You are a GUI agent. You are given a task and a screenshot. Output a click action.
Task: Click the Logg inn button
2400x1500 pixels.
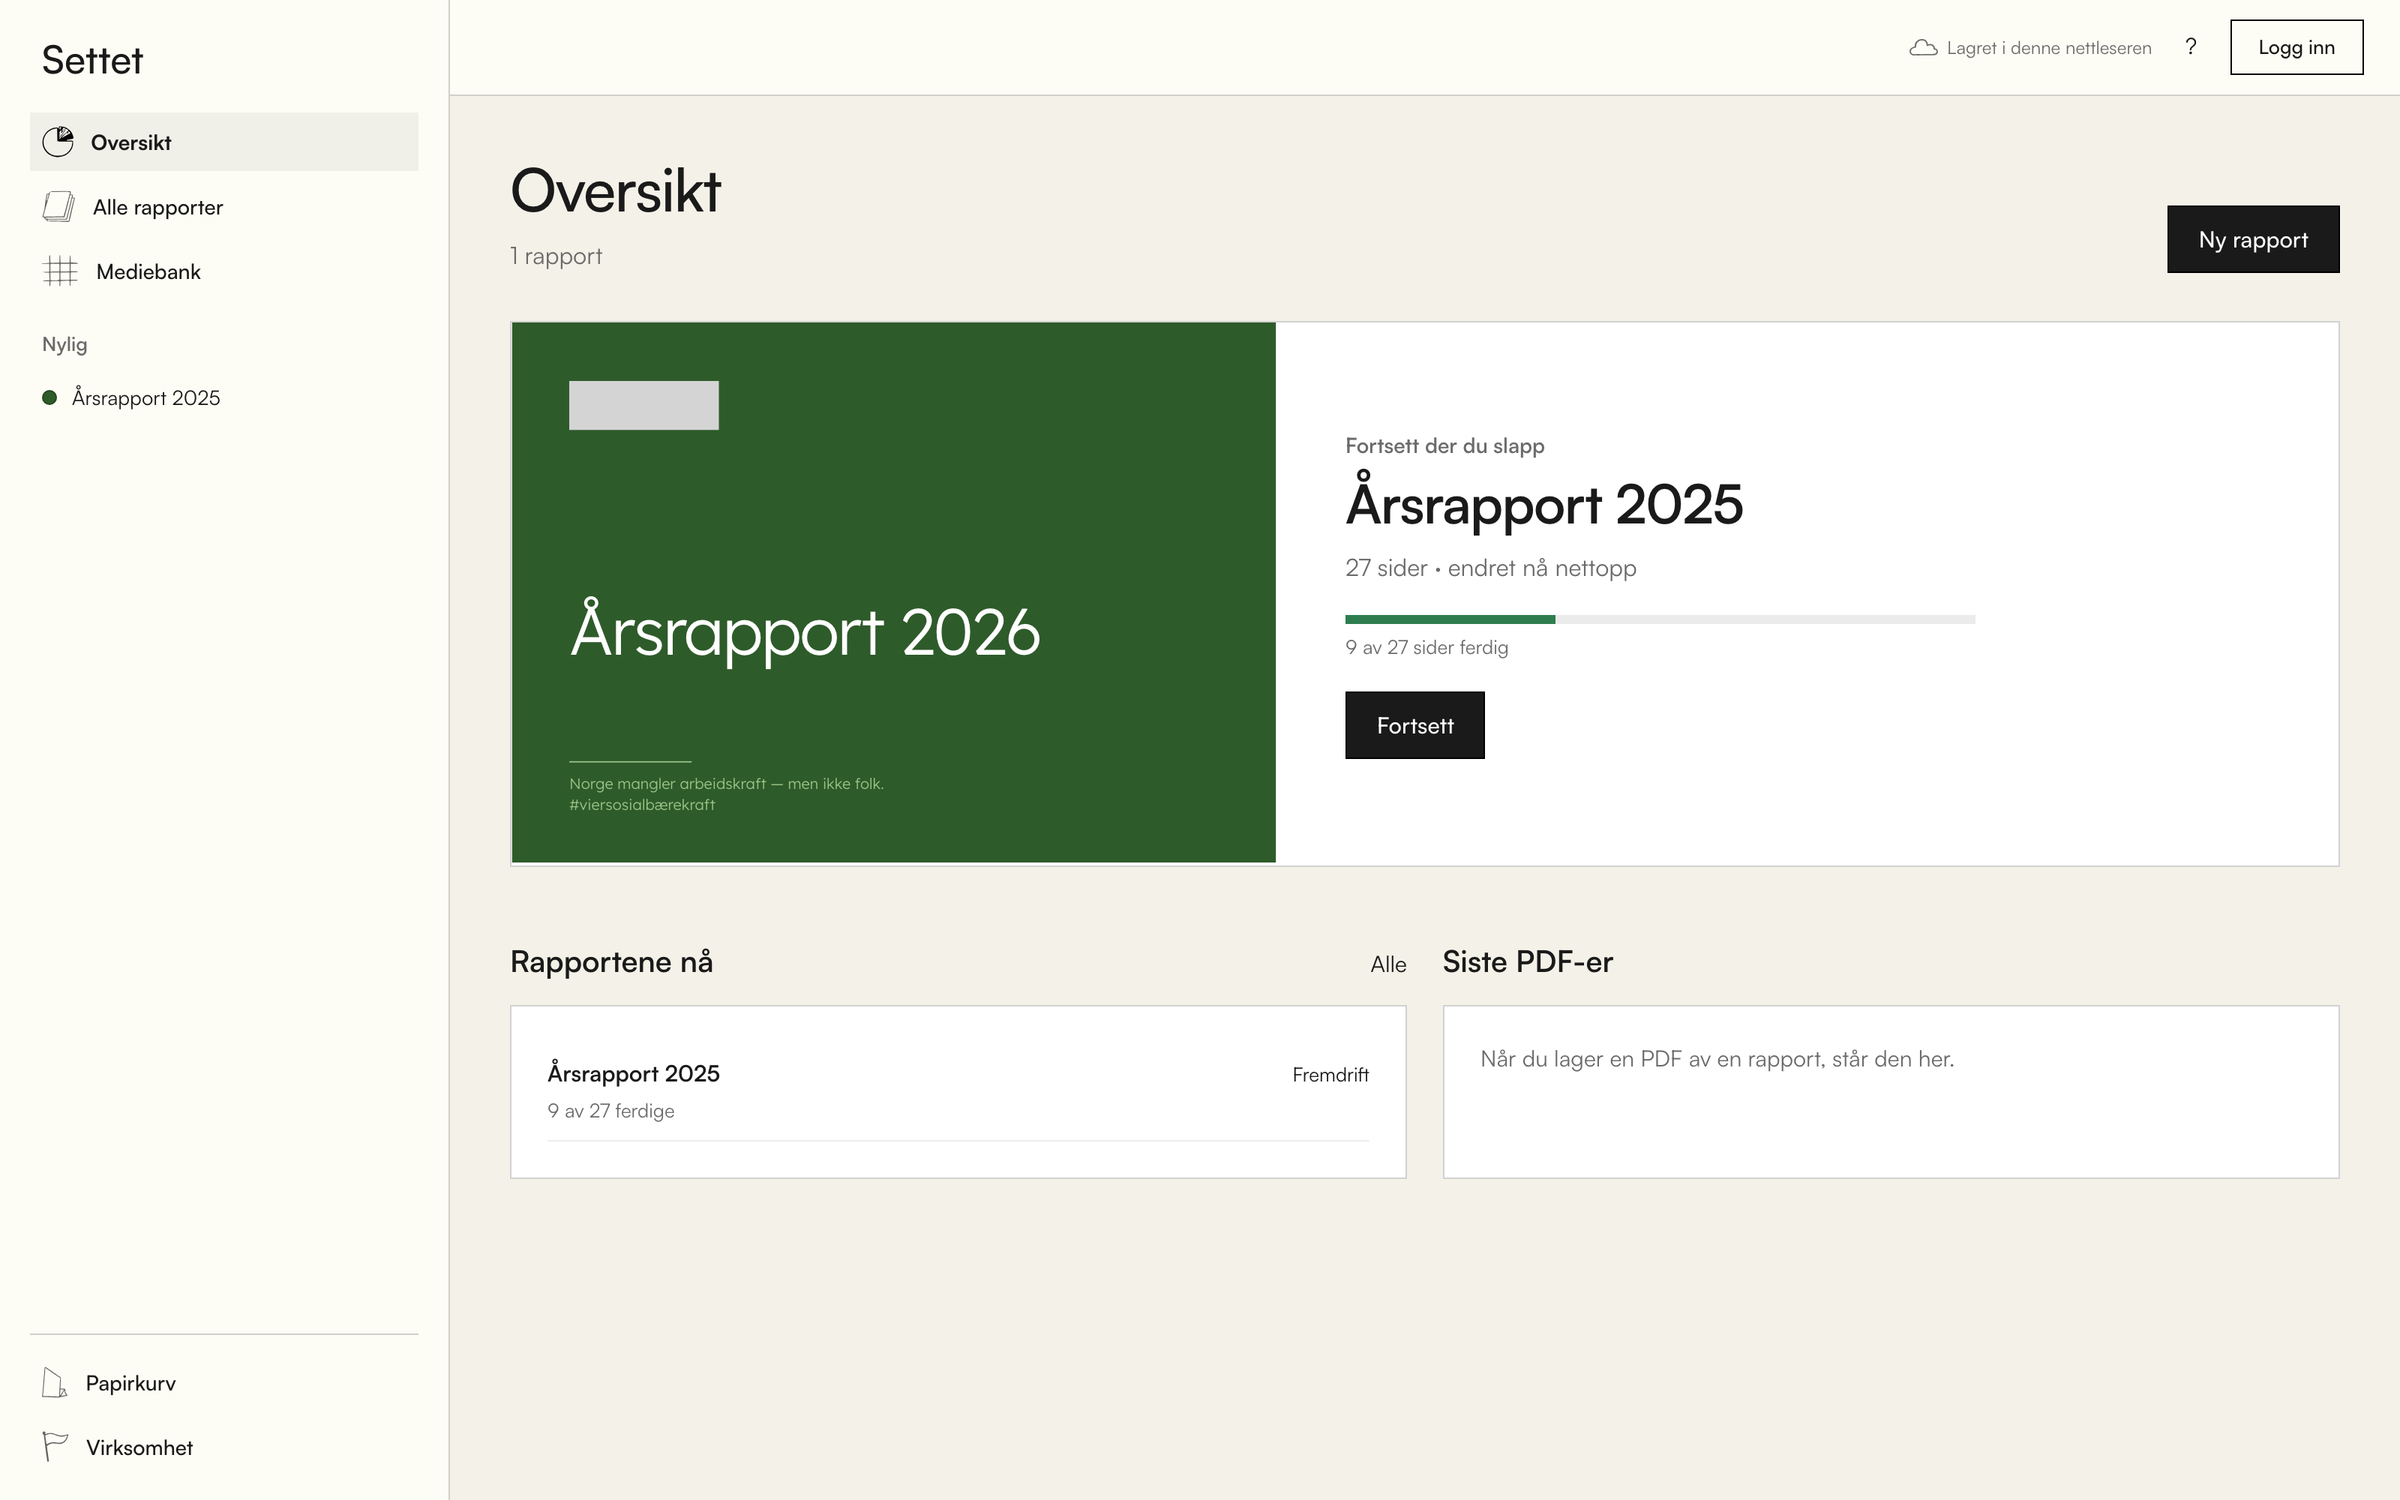(2296, 47)
